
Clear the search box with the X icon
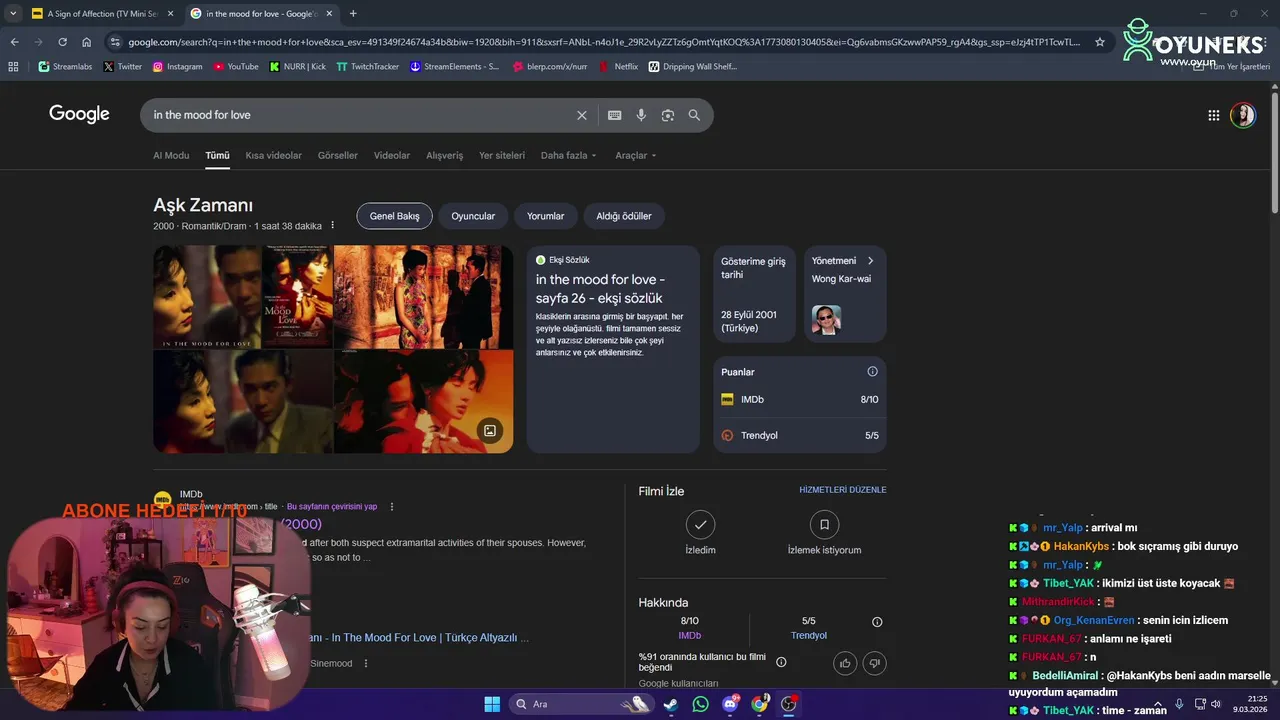point(582,115)
